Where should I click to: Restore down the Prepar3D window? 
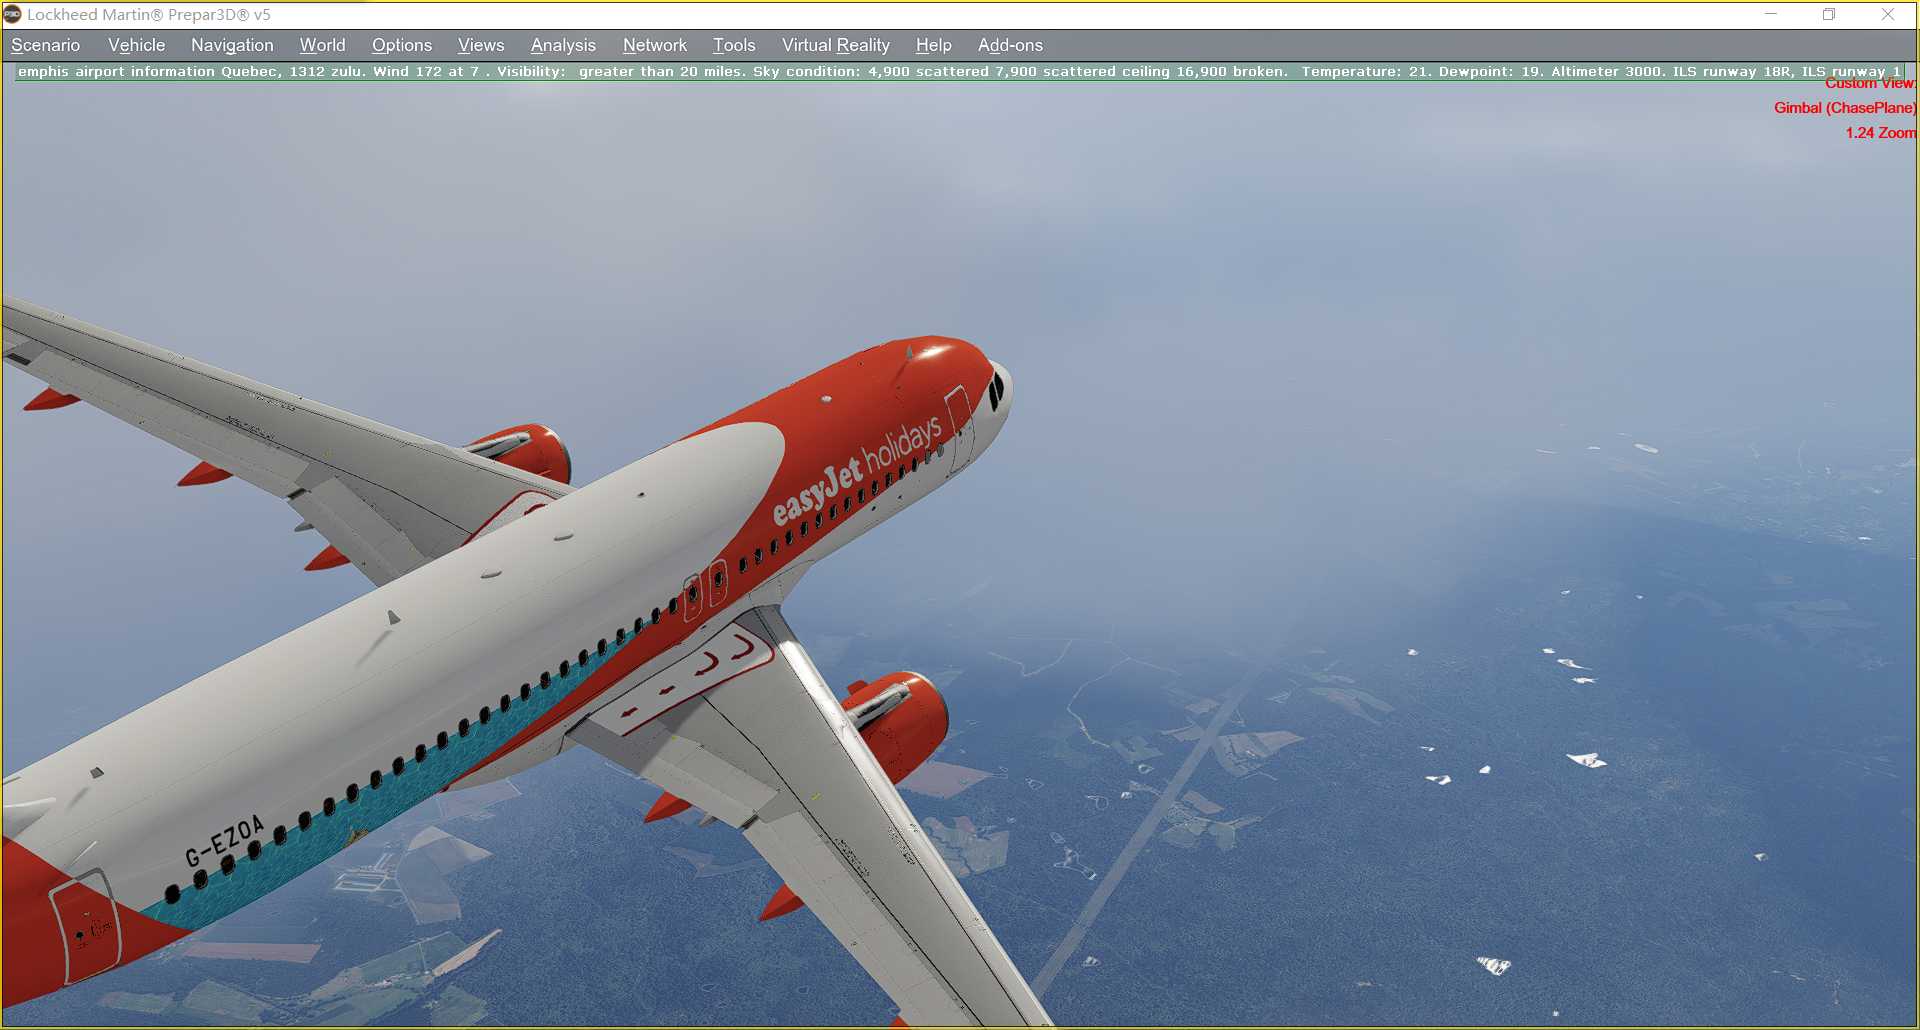(1829, 14)
